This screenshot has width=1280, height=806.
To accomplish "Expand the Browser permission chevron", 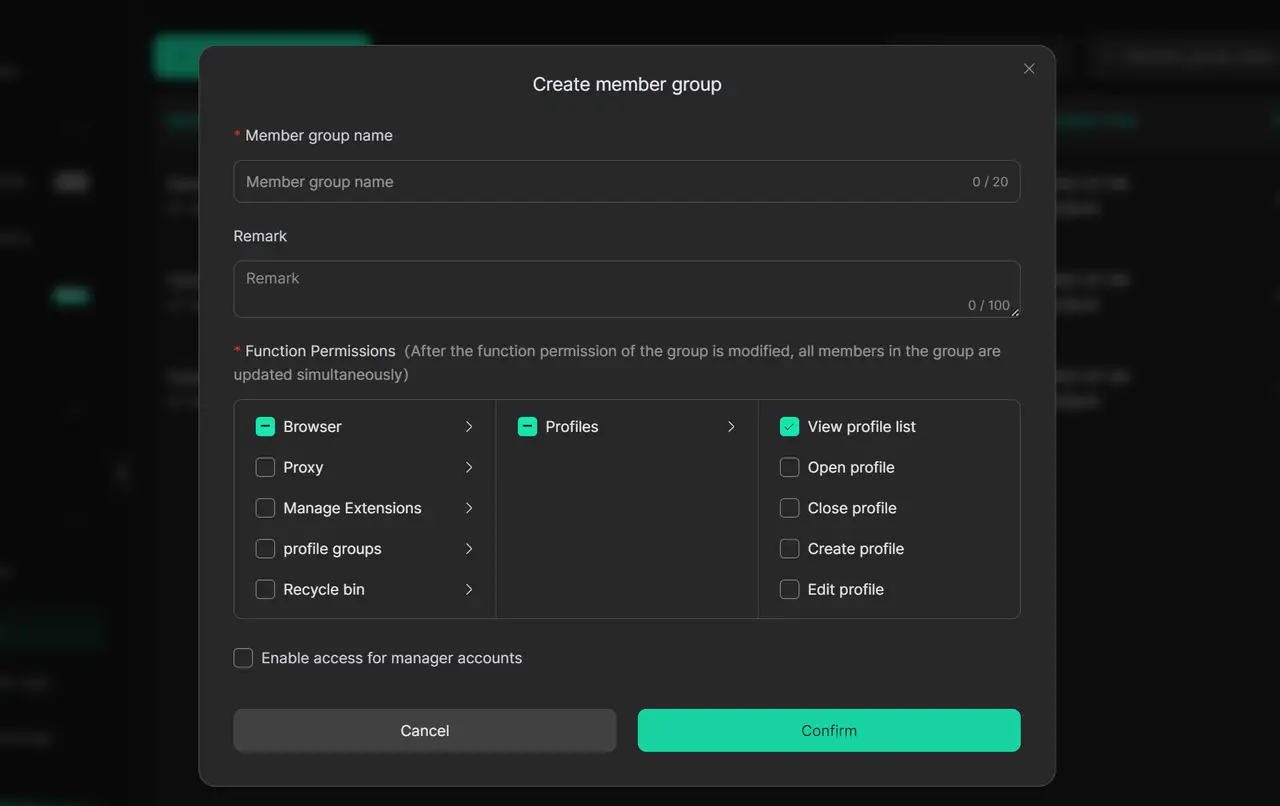I will [469, 427].
